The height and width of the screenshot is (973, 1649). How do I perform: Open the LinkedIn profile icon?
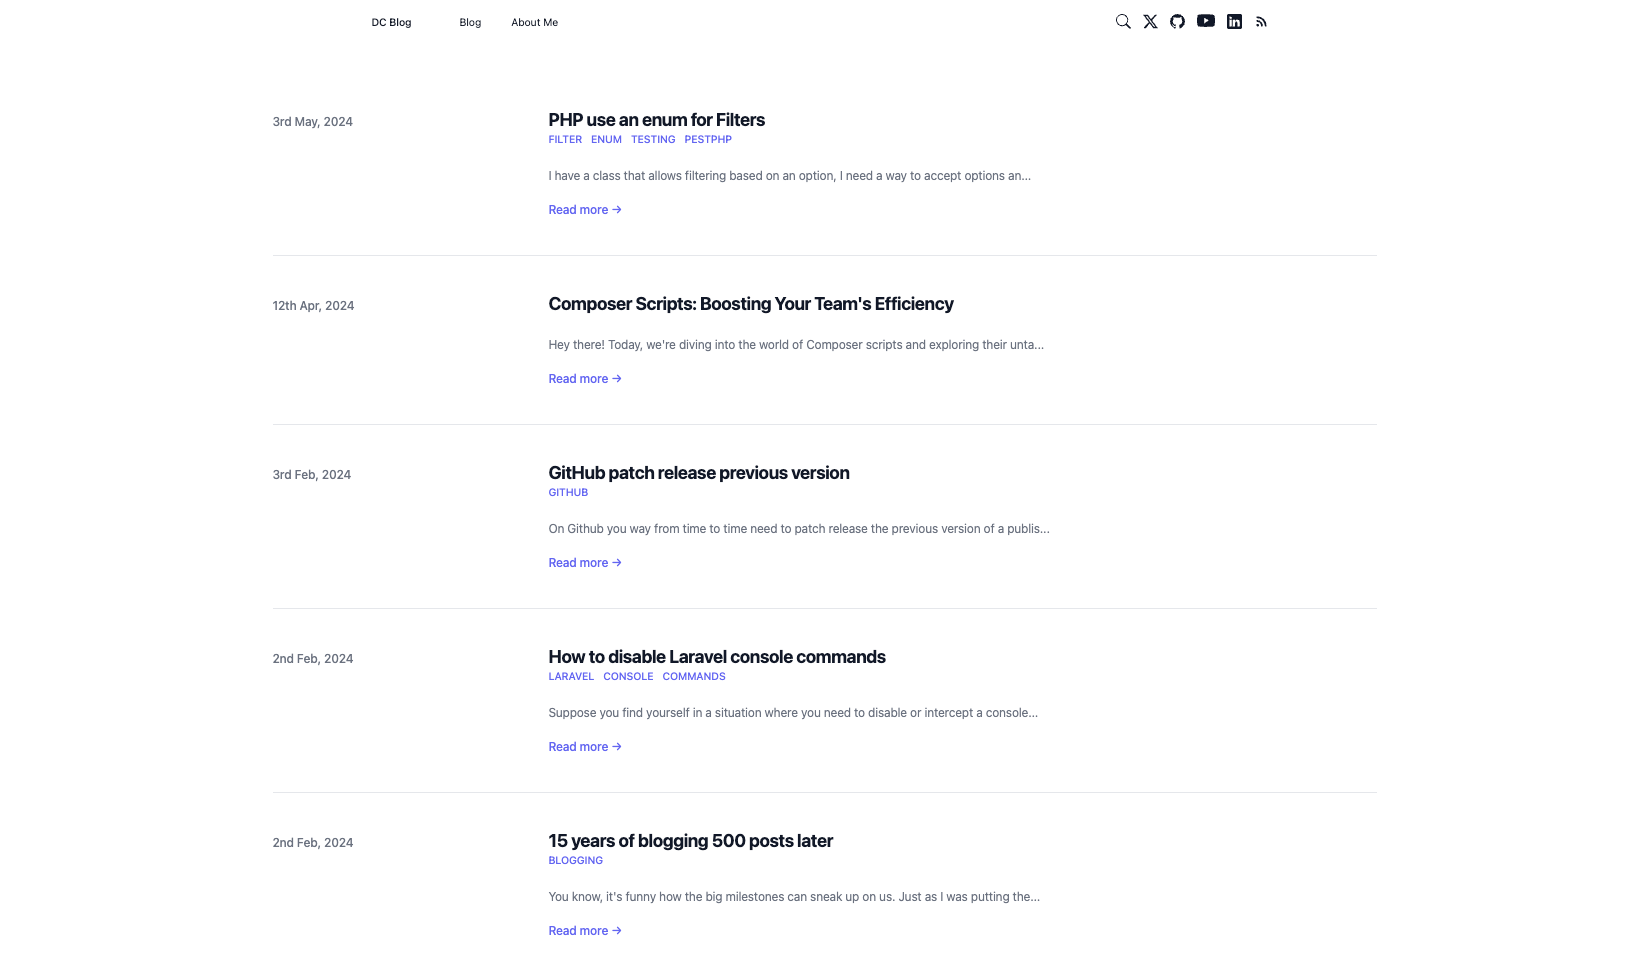click(x=1234, y=22)
